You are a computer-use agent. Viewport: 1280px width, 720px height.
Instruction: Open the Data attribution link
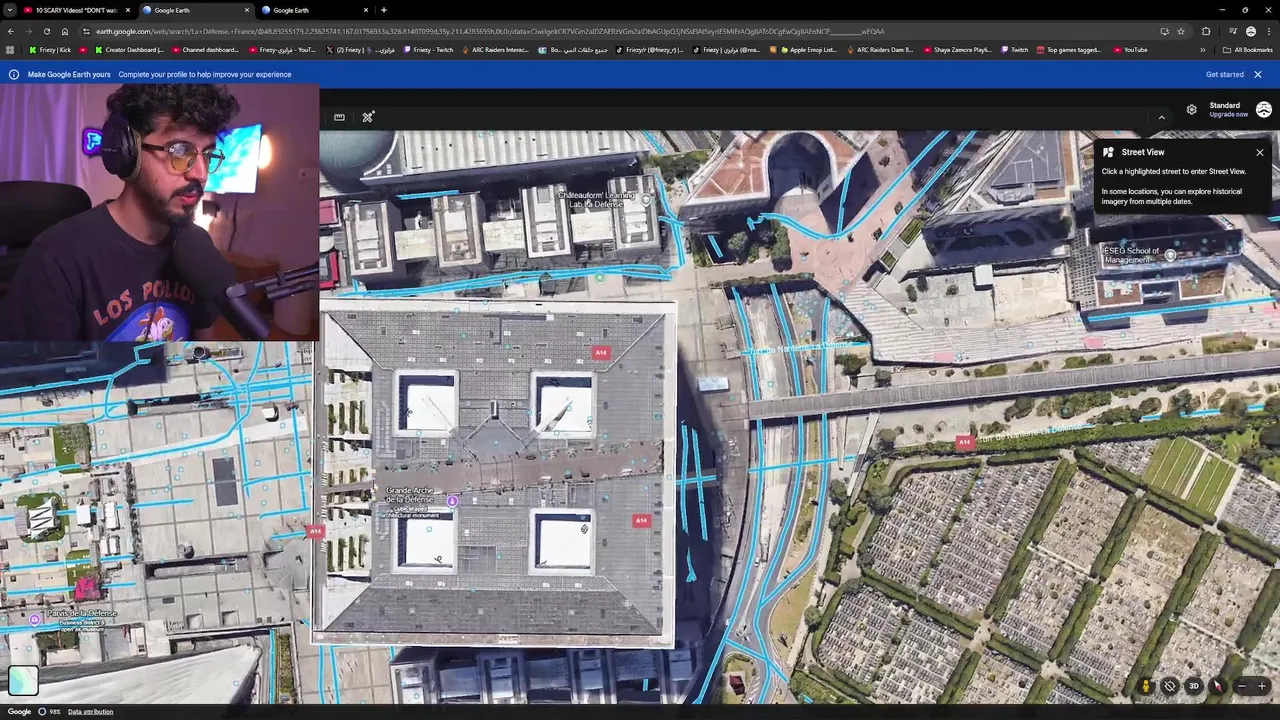pos(90,712)
